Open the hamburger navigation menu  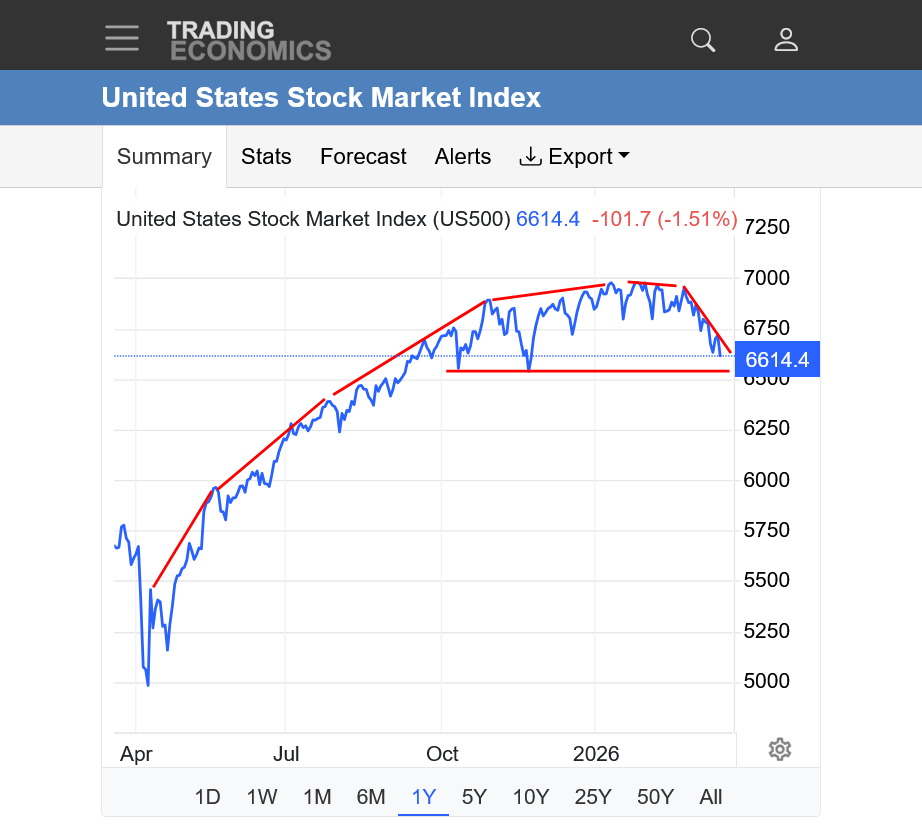coord(122,38)
